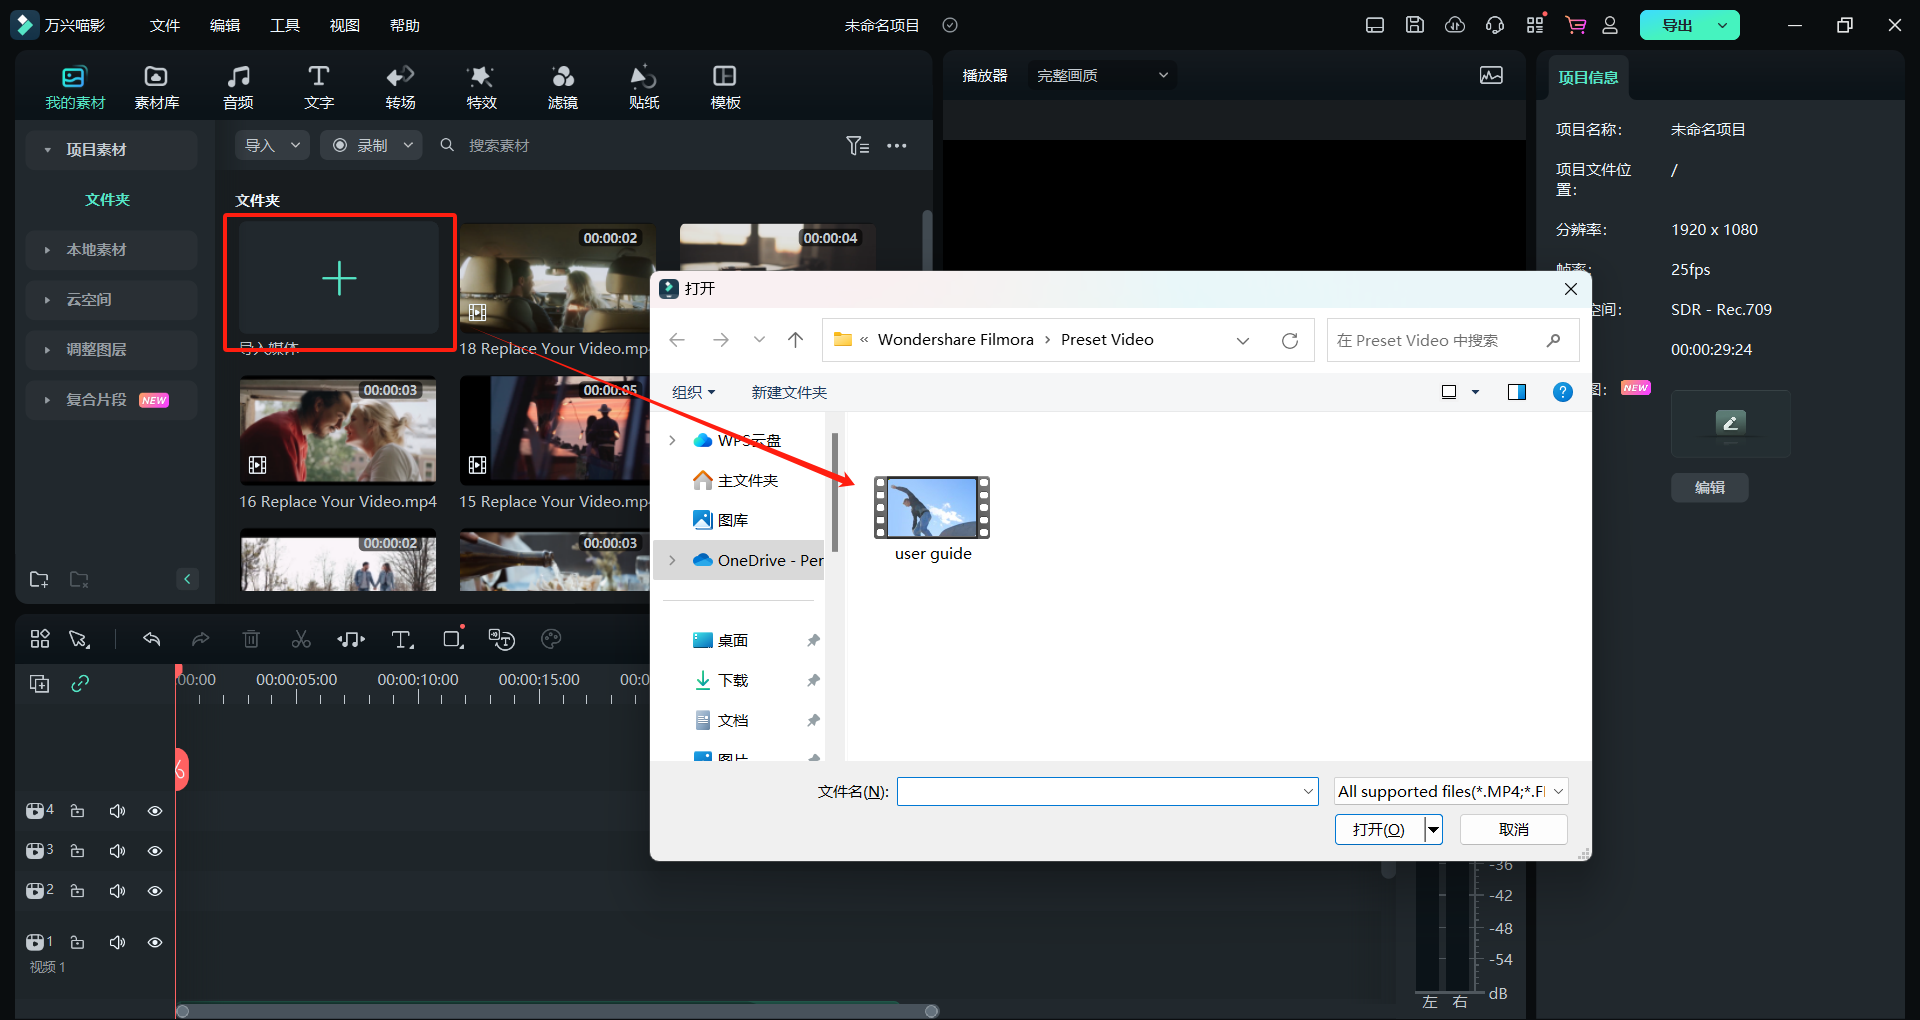Click the shopping cart icon in title bar
Viewport: 1920px width, 1020px height.
point(1575,25)
